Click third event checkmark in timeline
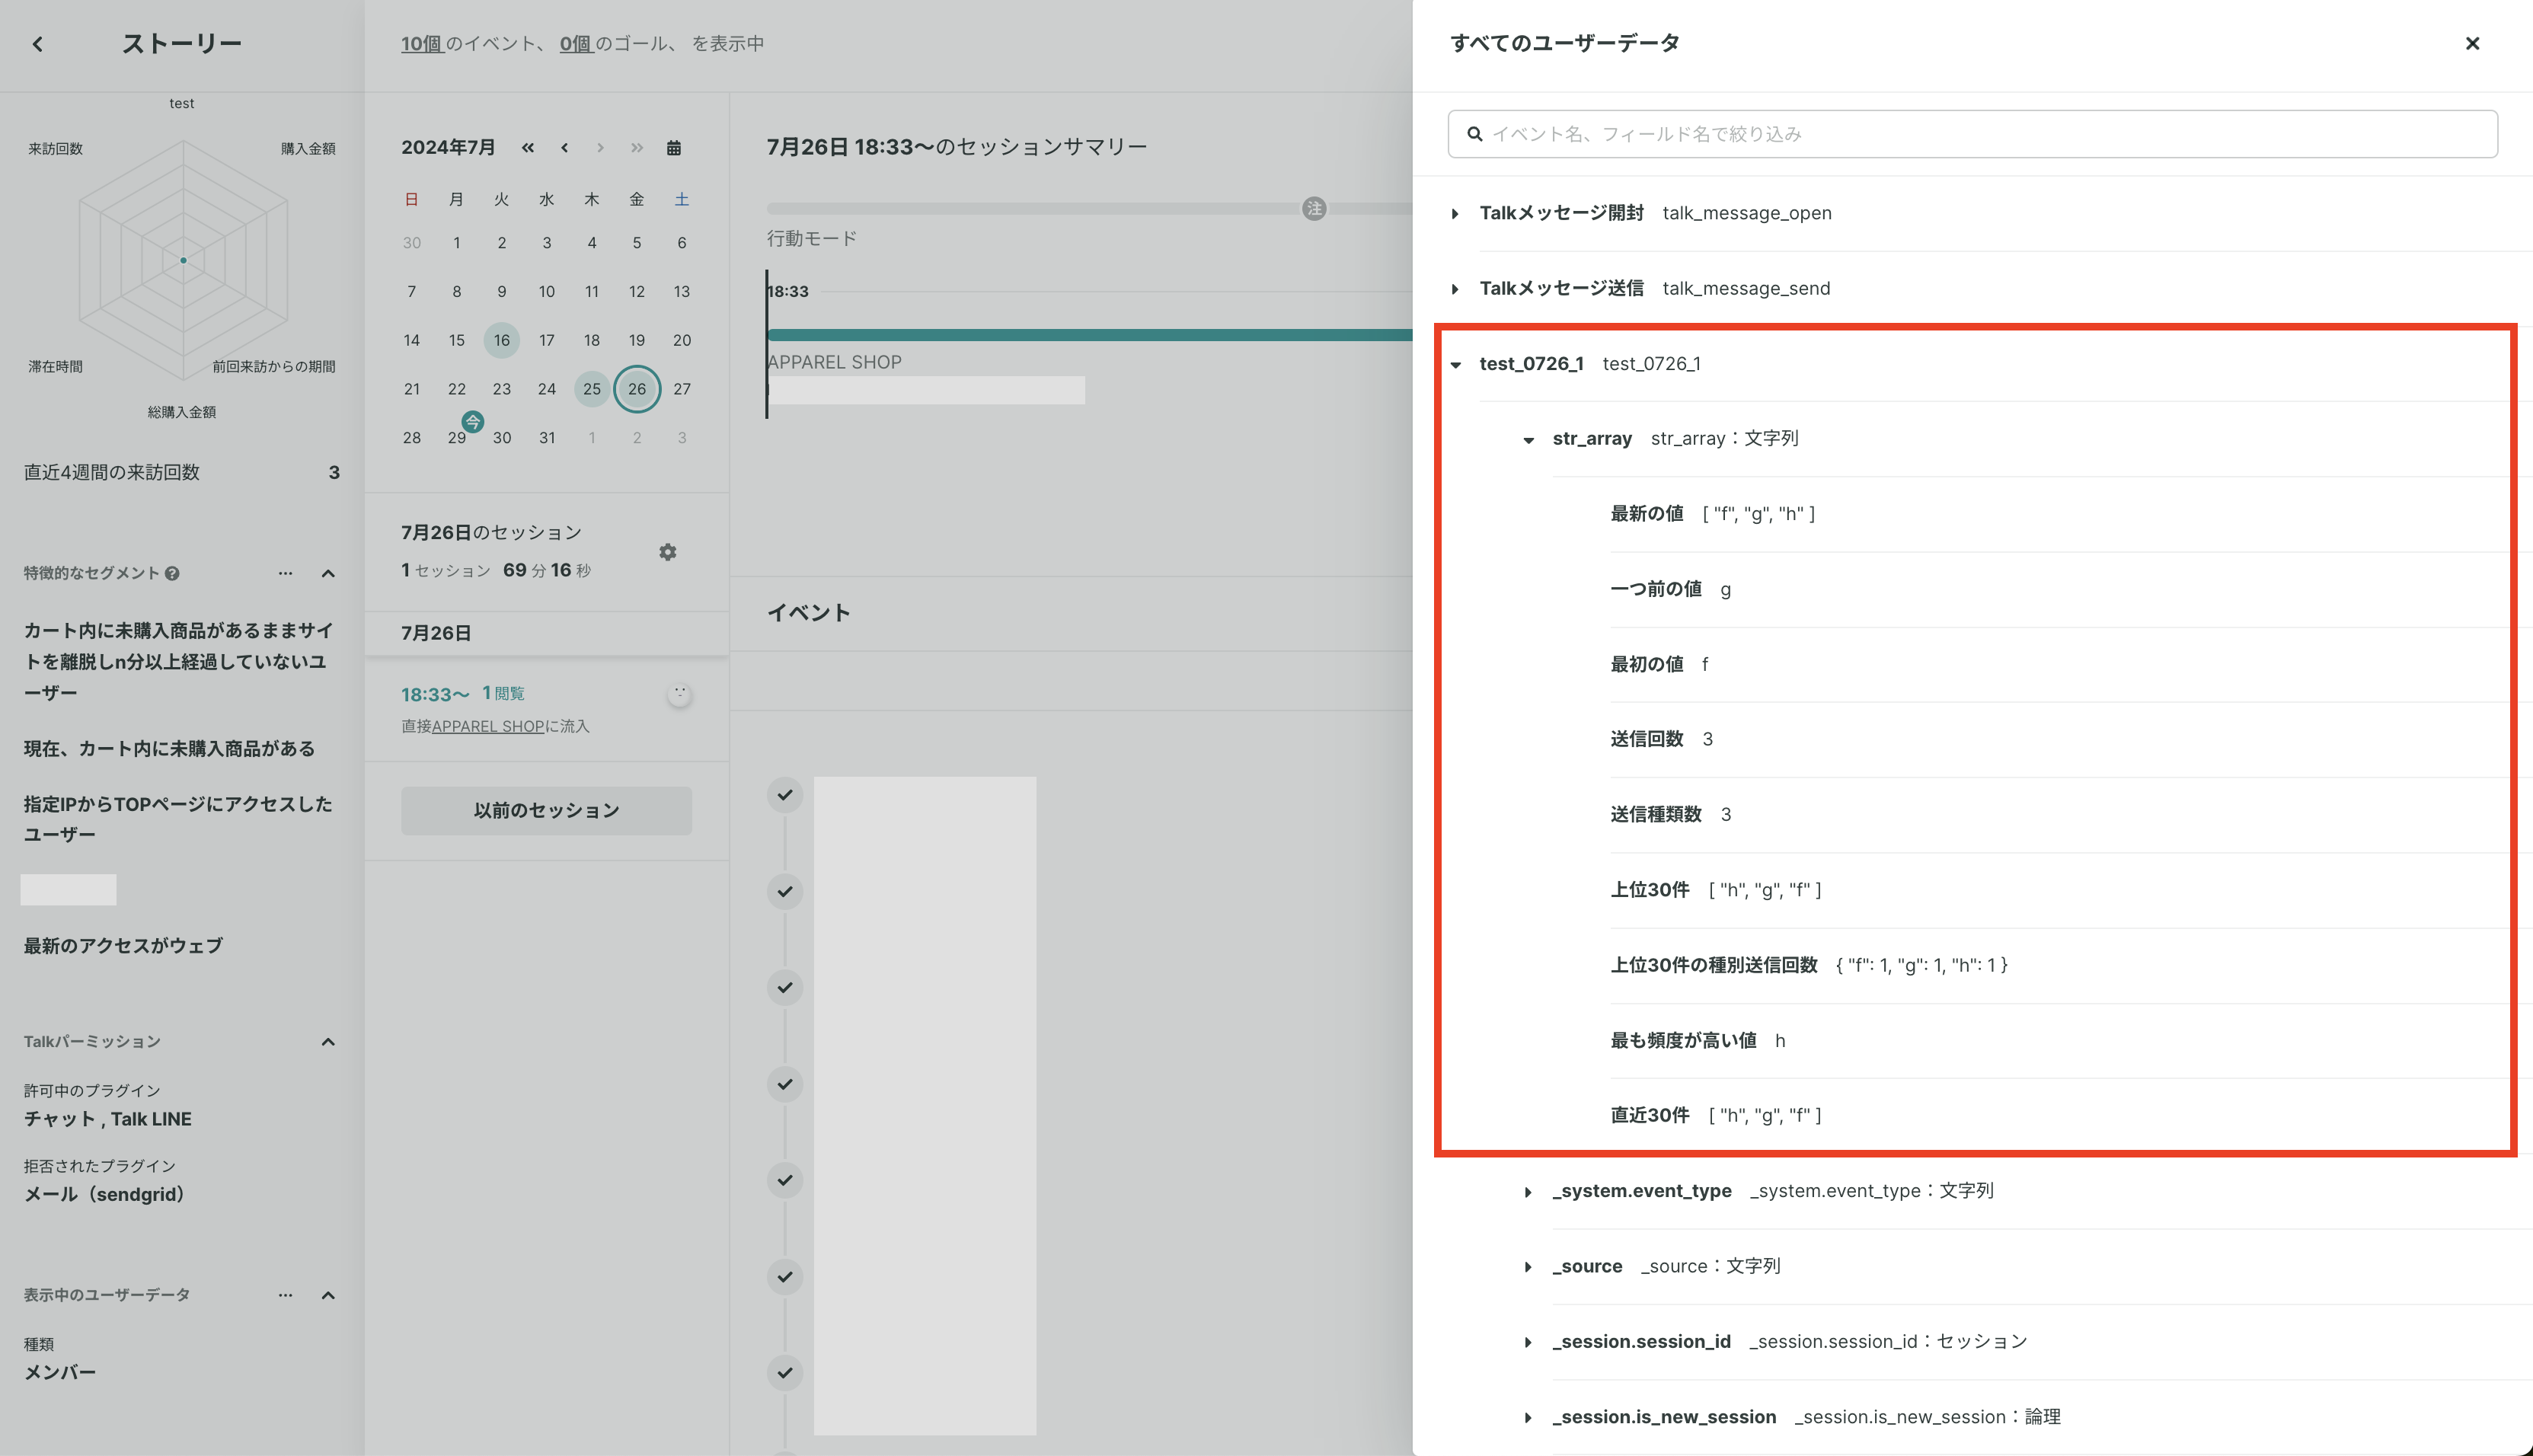2533x1456 pixels. point(785,987)
